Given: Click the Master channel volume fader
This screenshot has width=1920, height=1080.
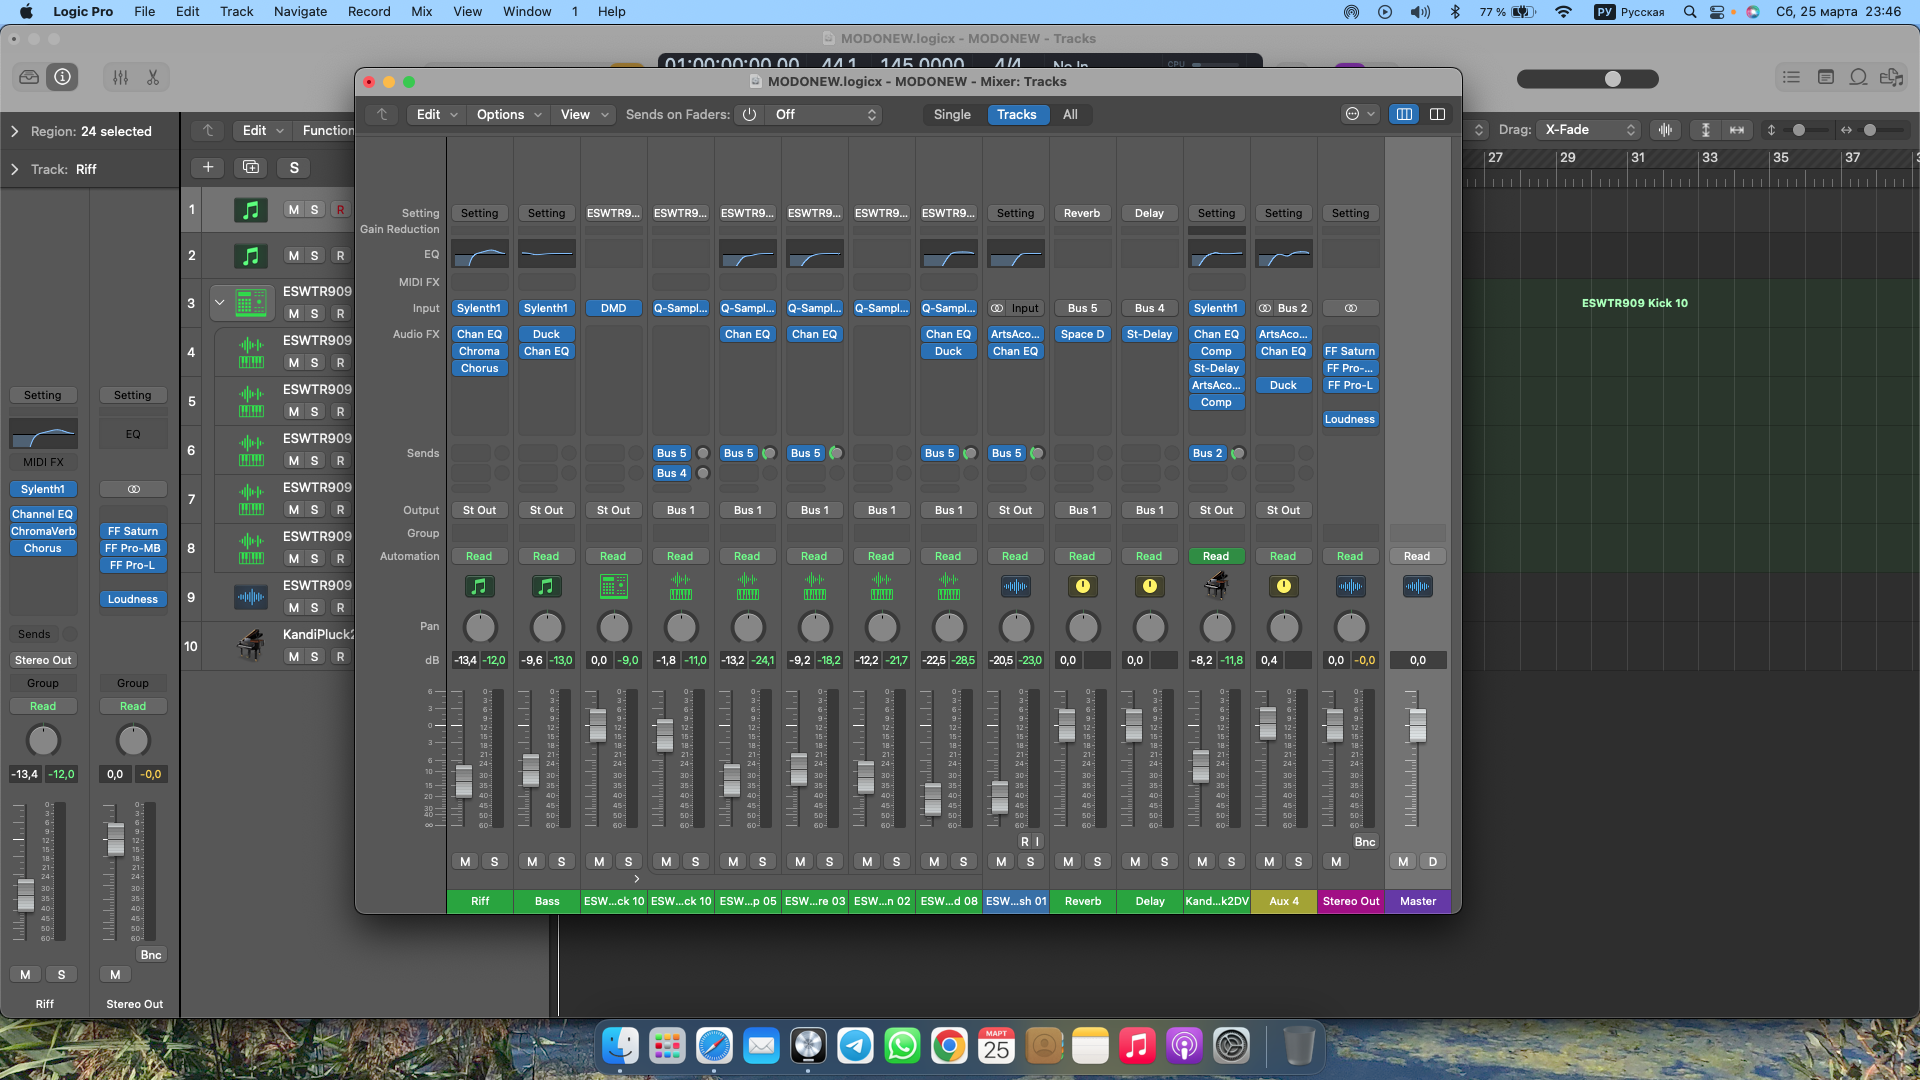Looking at the screenshot, I should [x=1417, y=724].
